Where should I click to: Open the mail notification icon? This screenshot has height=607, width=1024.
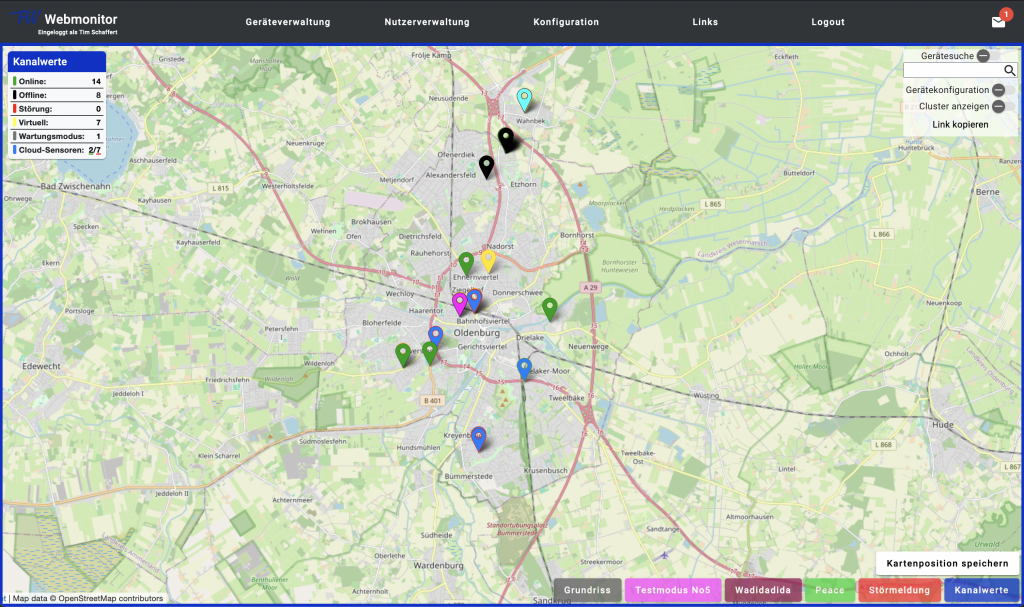point(998,21)
